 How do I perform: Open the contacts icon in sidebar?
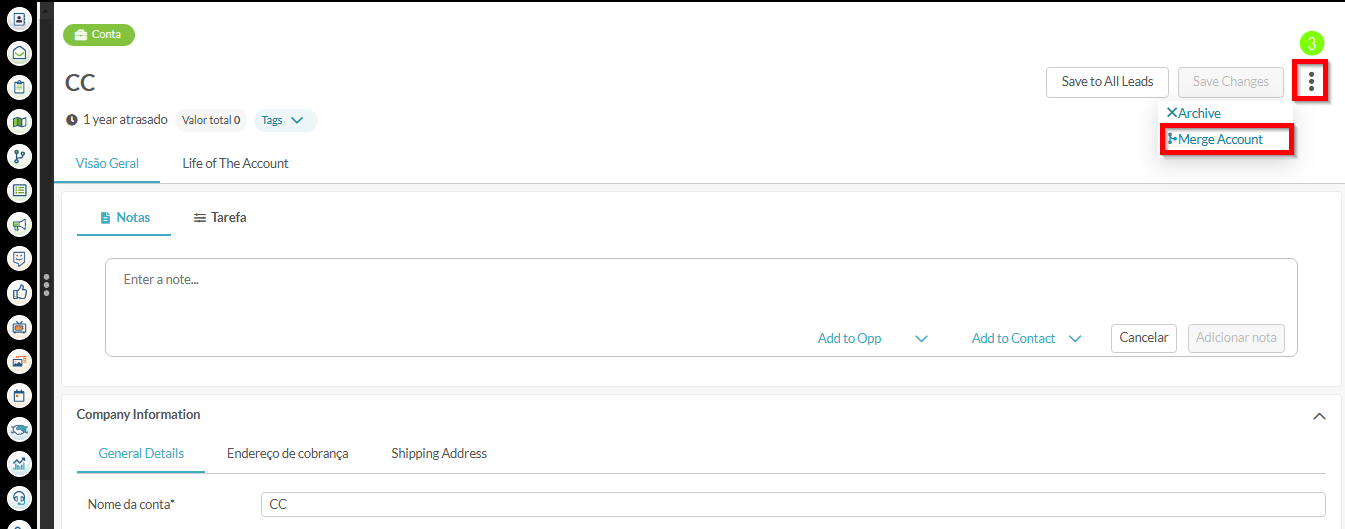(x=19, y=19)
